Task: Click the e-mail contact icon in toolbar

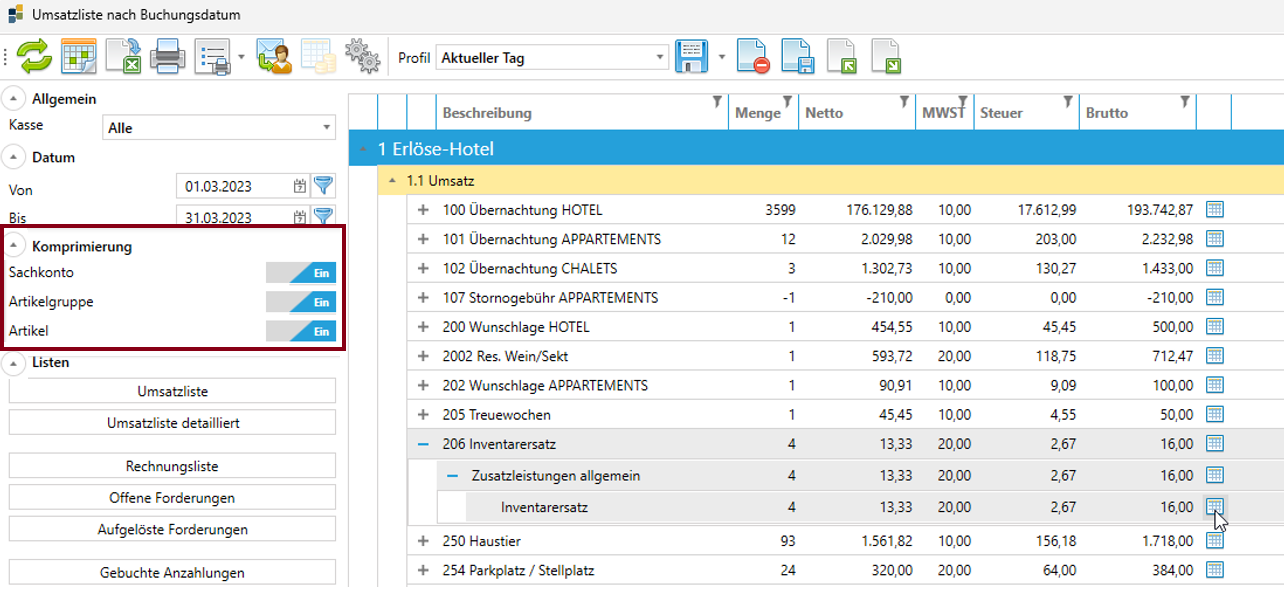Action: (x=273, y=57)
